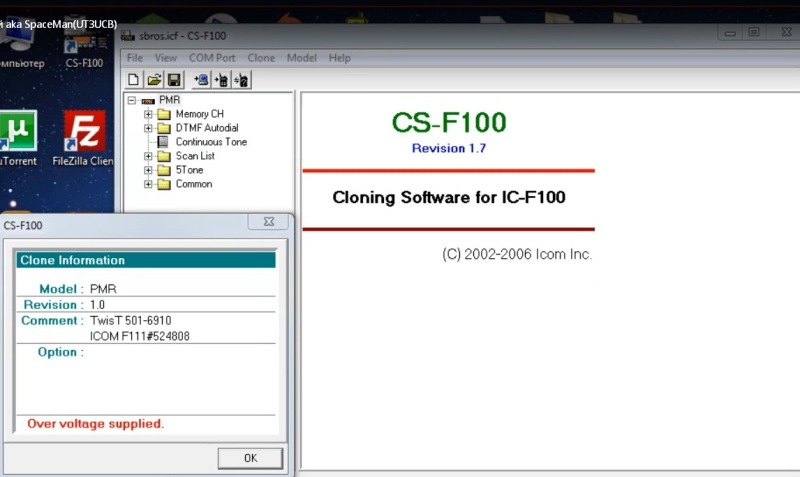
Task: Click the 'Revision 1.7' text
Action: pyautogui.click(x=449, y=148)
